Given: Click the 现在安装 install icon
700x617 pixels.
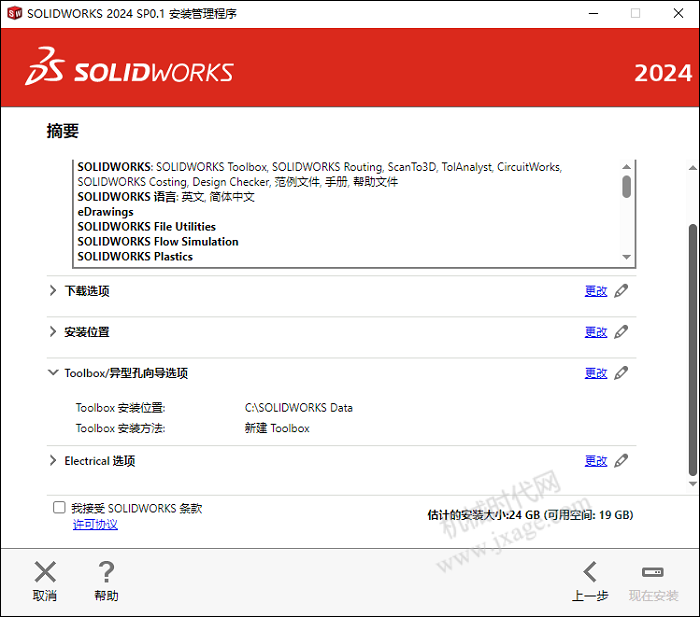Looking at the screenshot, I should pos(653,572).
